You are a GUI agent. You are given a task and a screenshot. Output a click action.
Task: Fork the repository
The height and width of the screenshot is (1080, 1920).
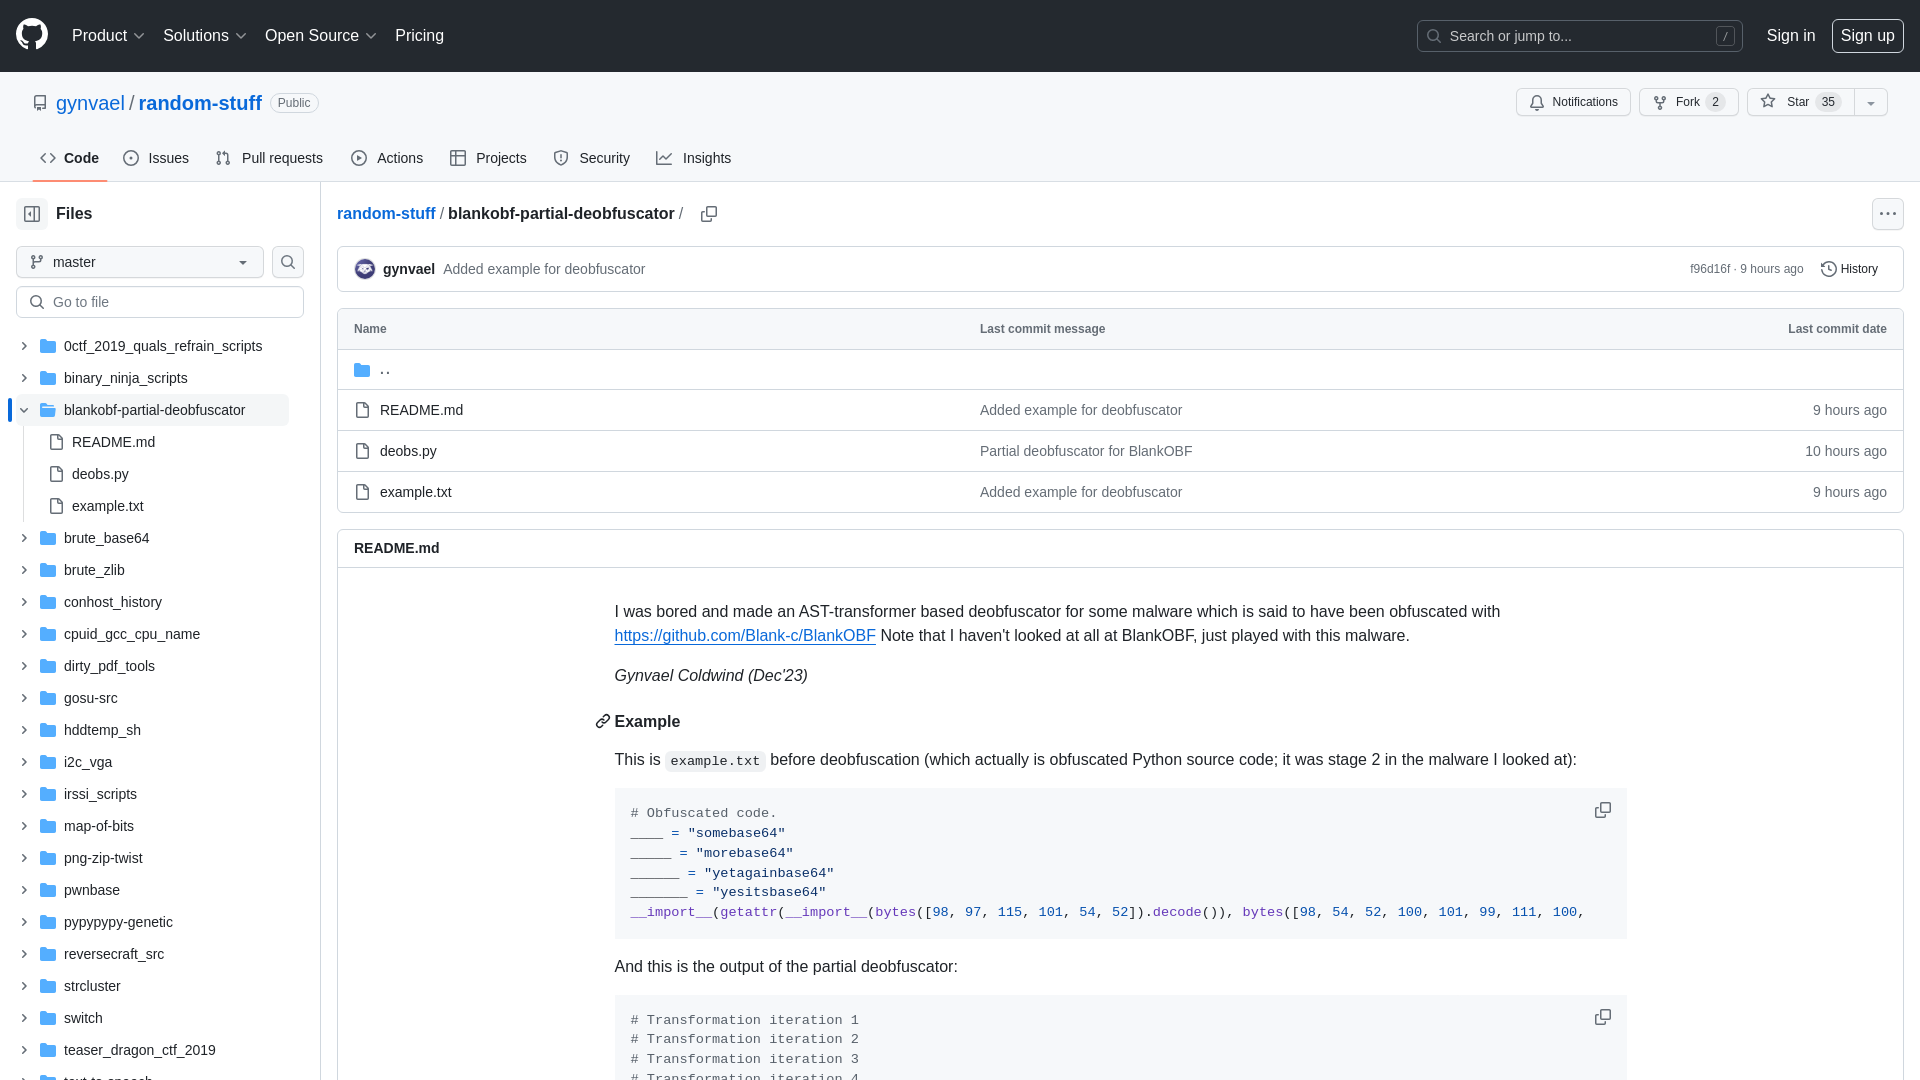(1688, 102)
